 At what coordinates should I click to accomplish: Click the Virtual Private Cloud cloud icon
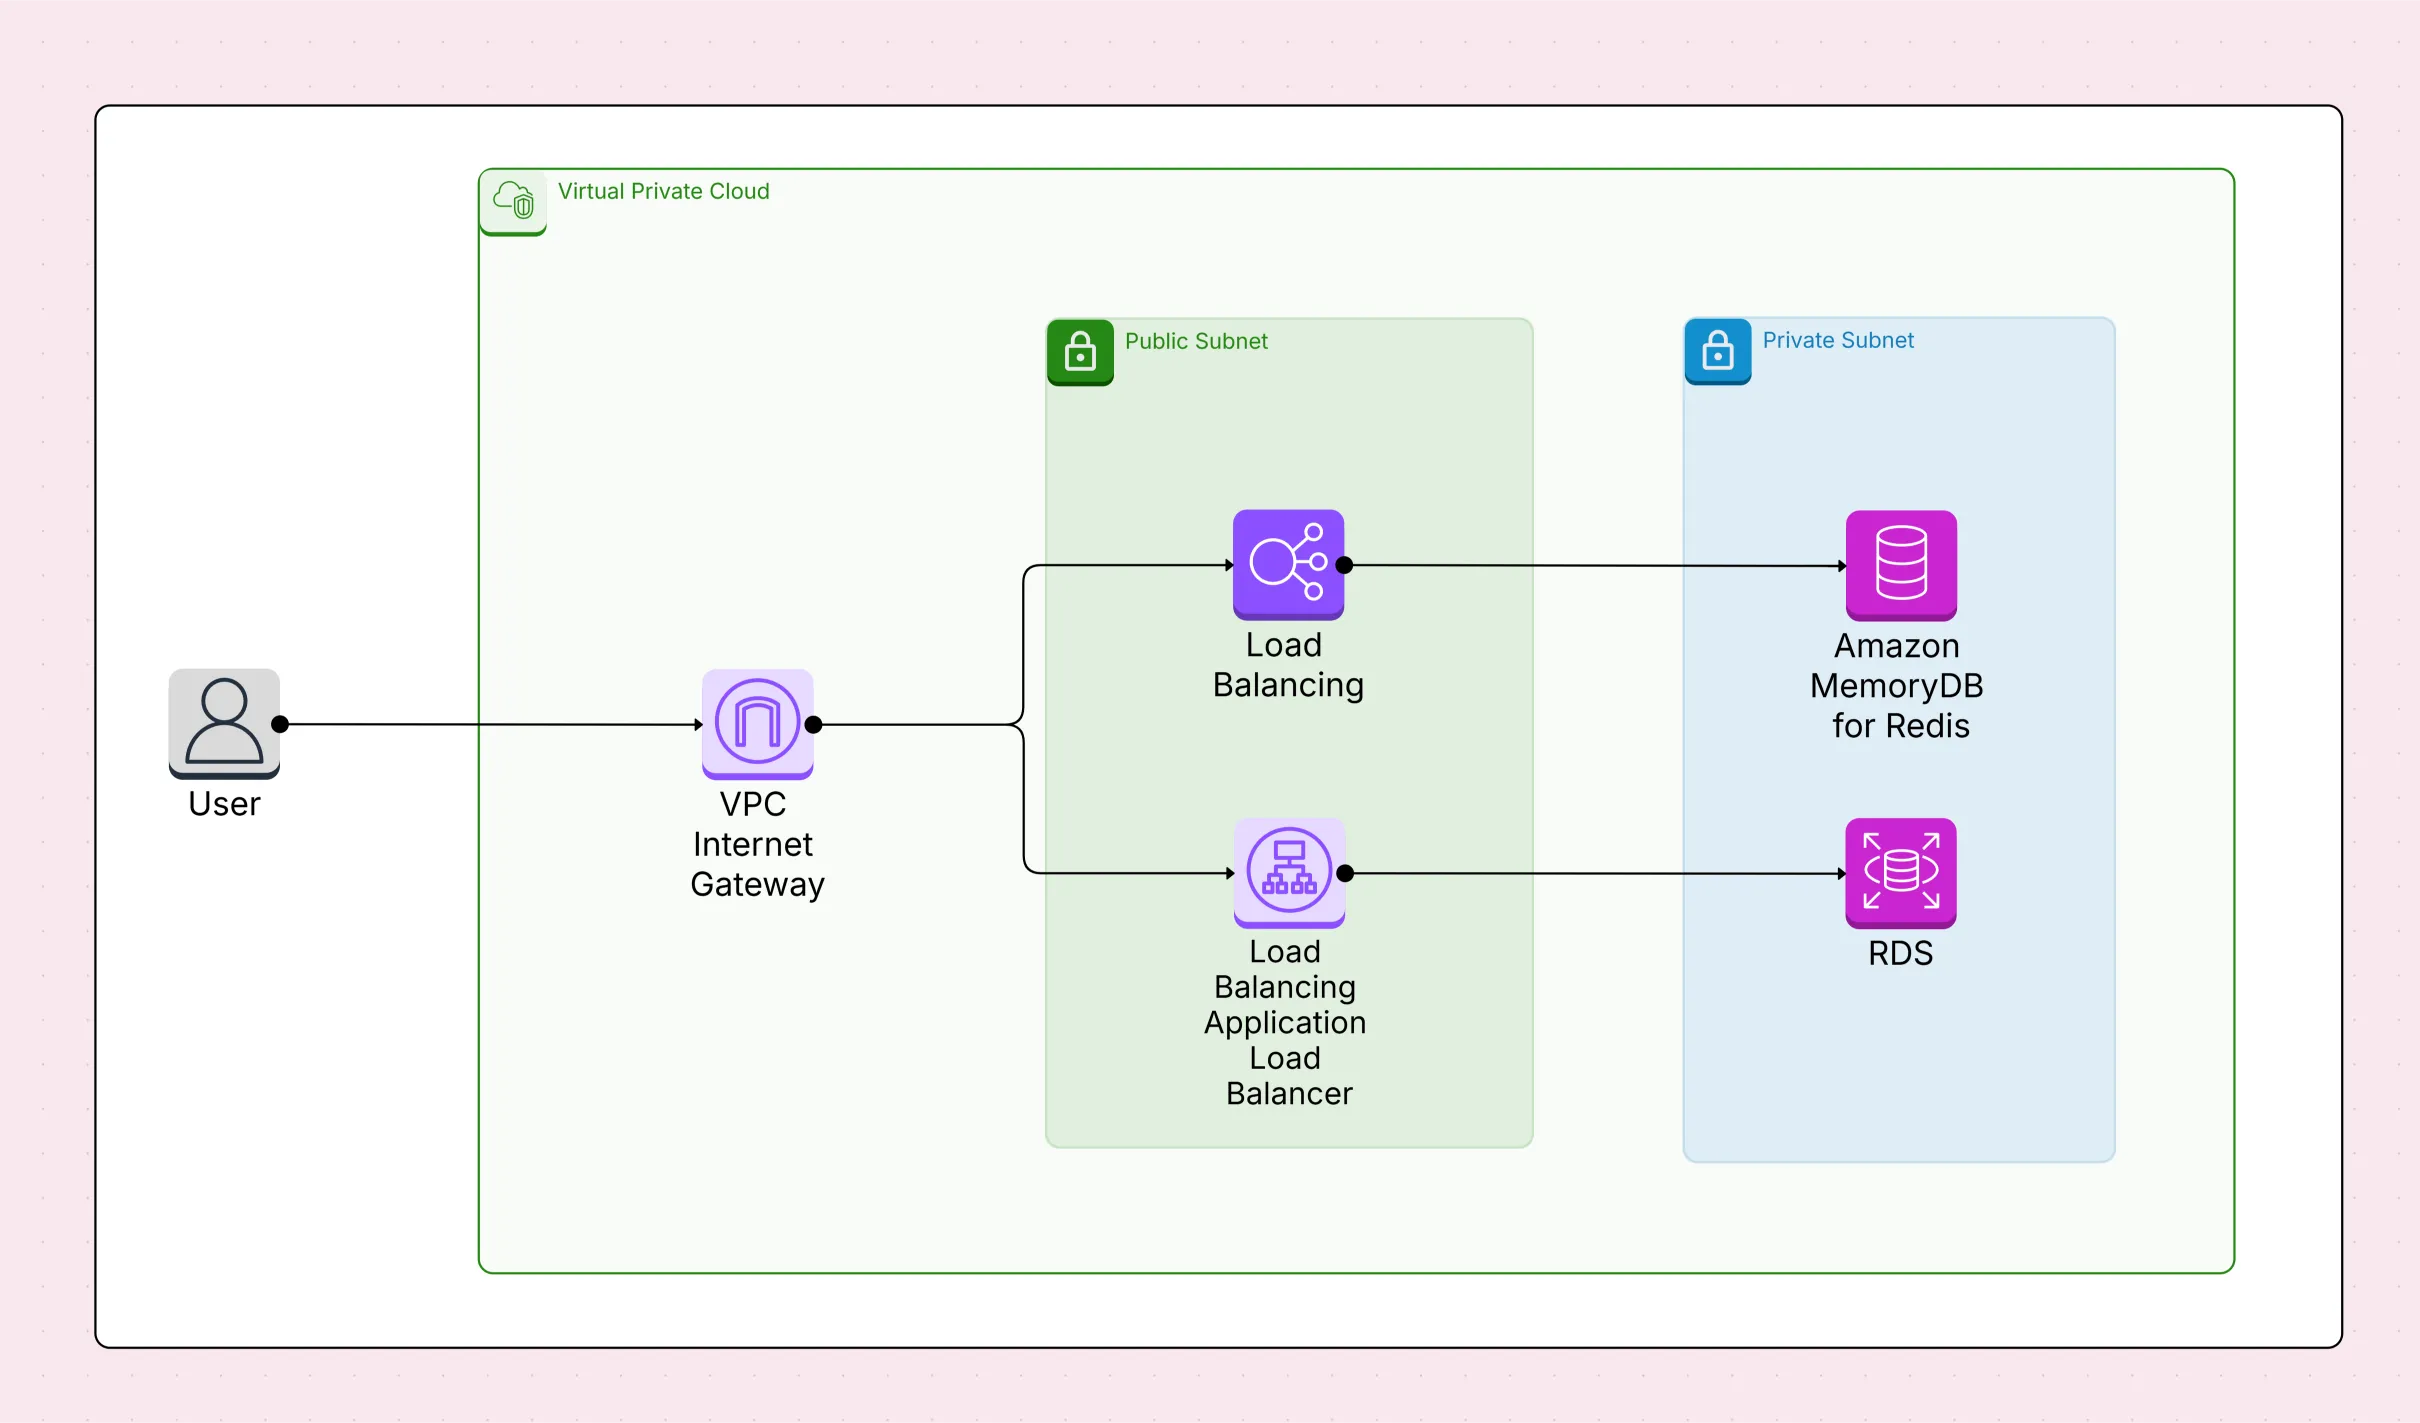513,201
